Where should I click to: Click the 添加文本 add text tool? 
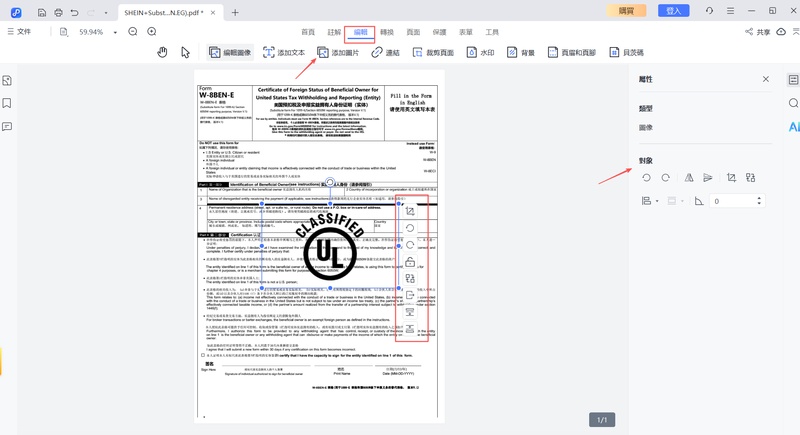coord(284,52)
